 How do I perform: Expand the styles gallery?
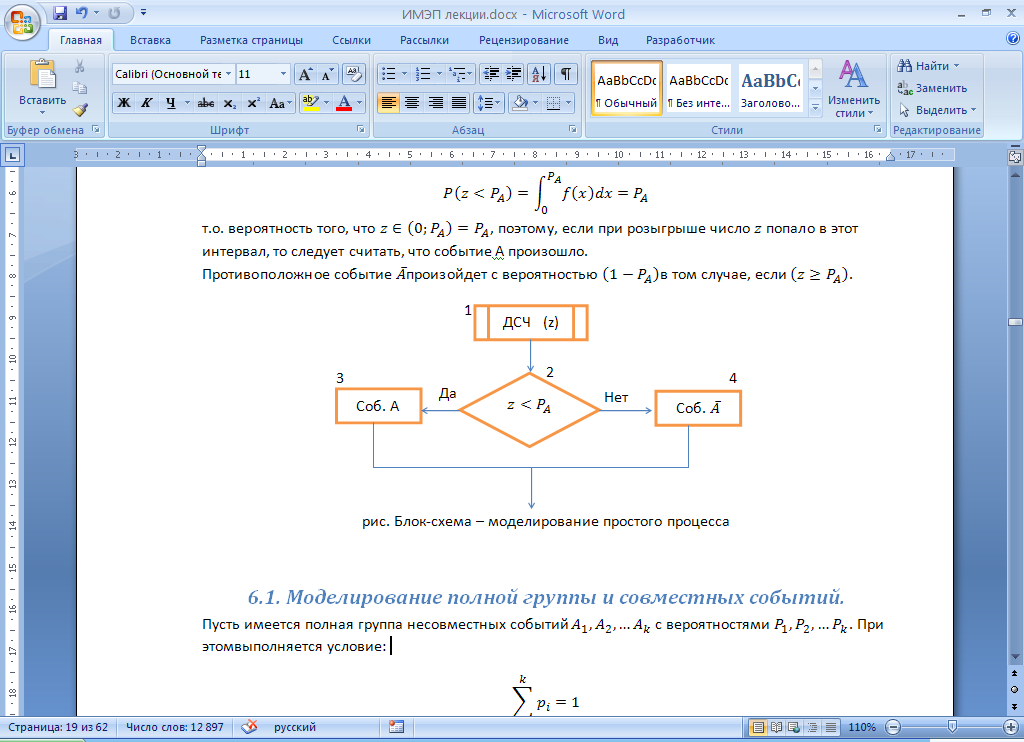click(815, 108)
